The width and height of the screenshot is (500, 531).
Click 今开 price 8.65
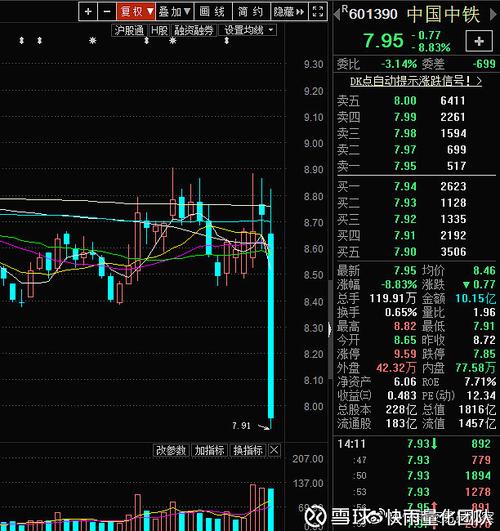(405, 340)
